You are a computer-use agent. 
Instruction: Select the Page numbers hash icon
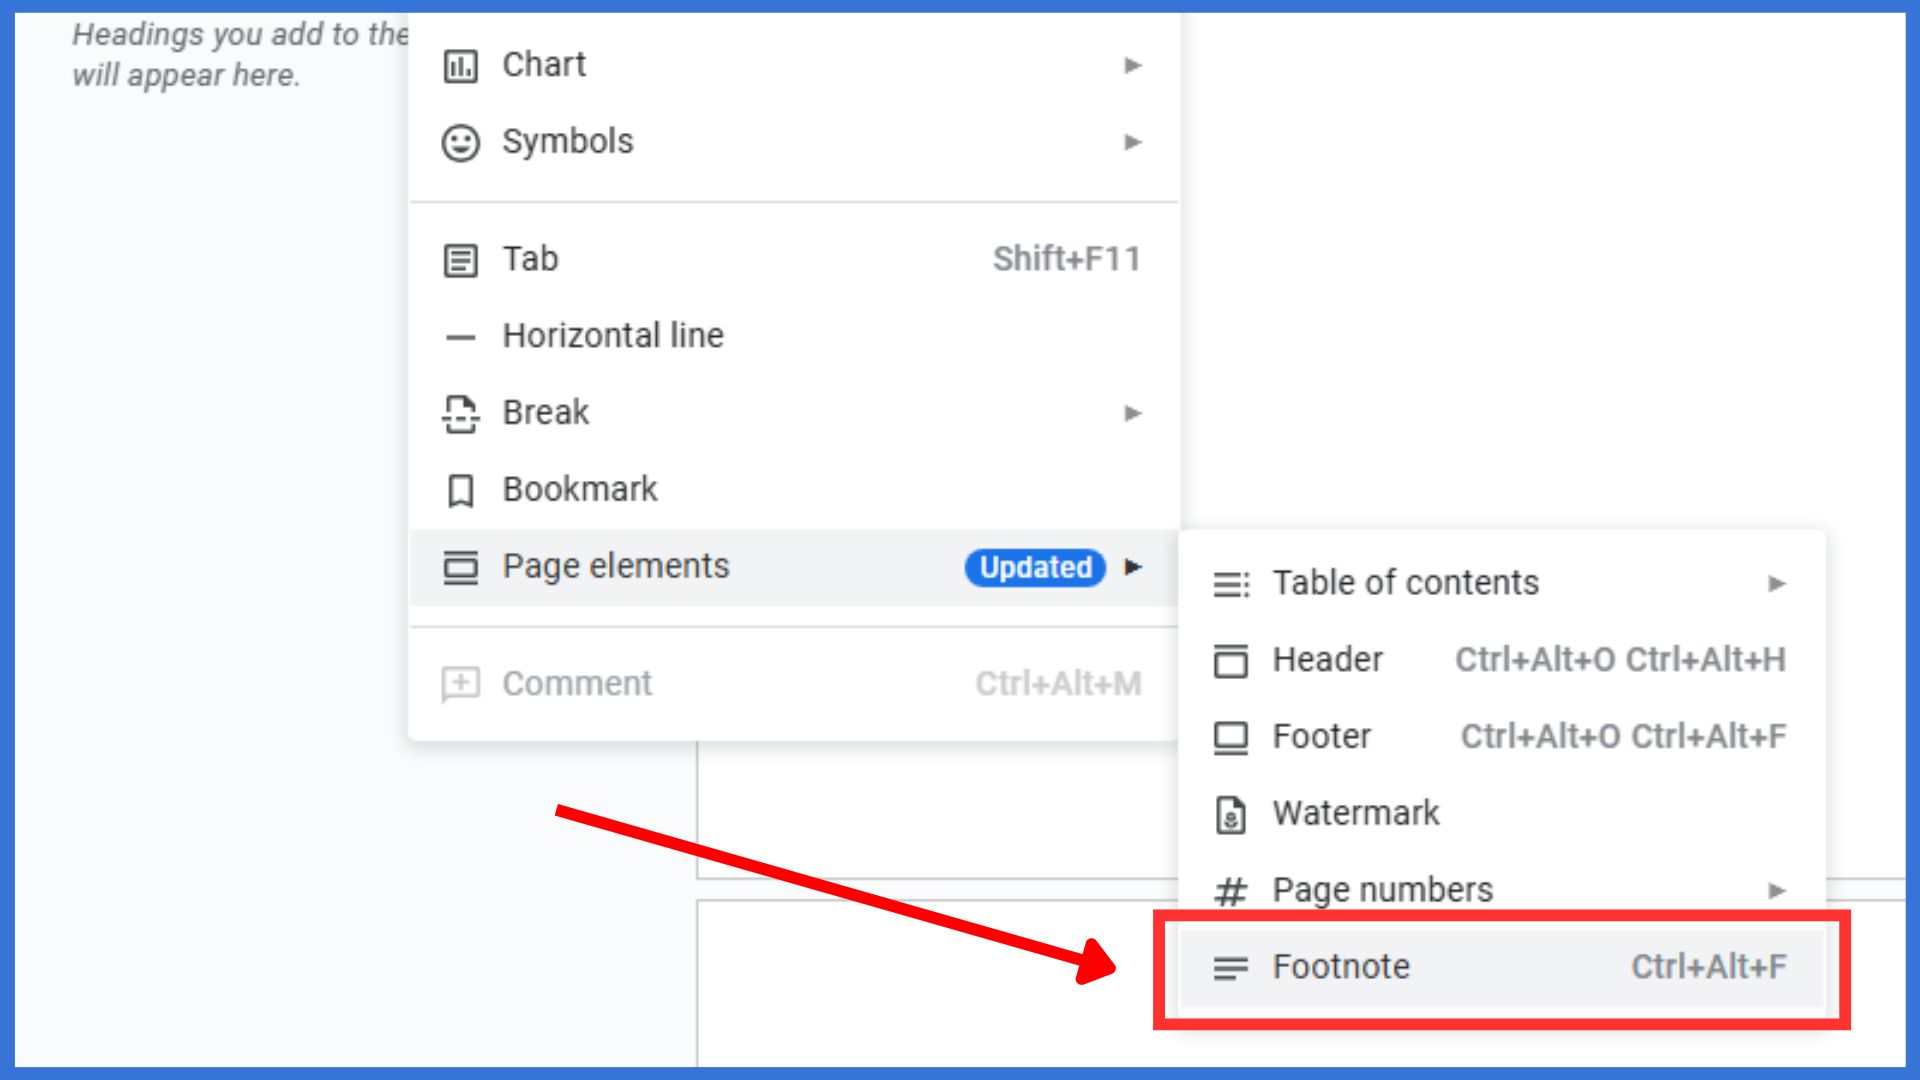[x=1231, y=890]
